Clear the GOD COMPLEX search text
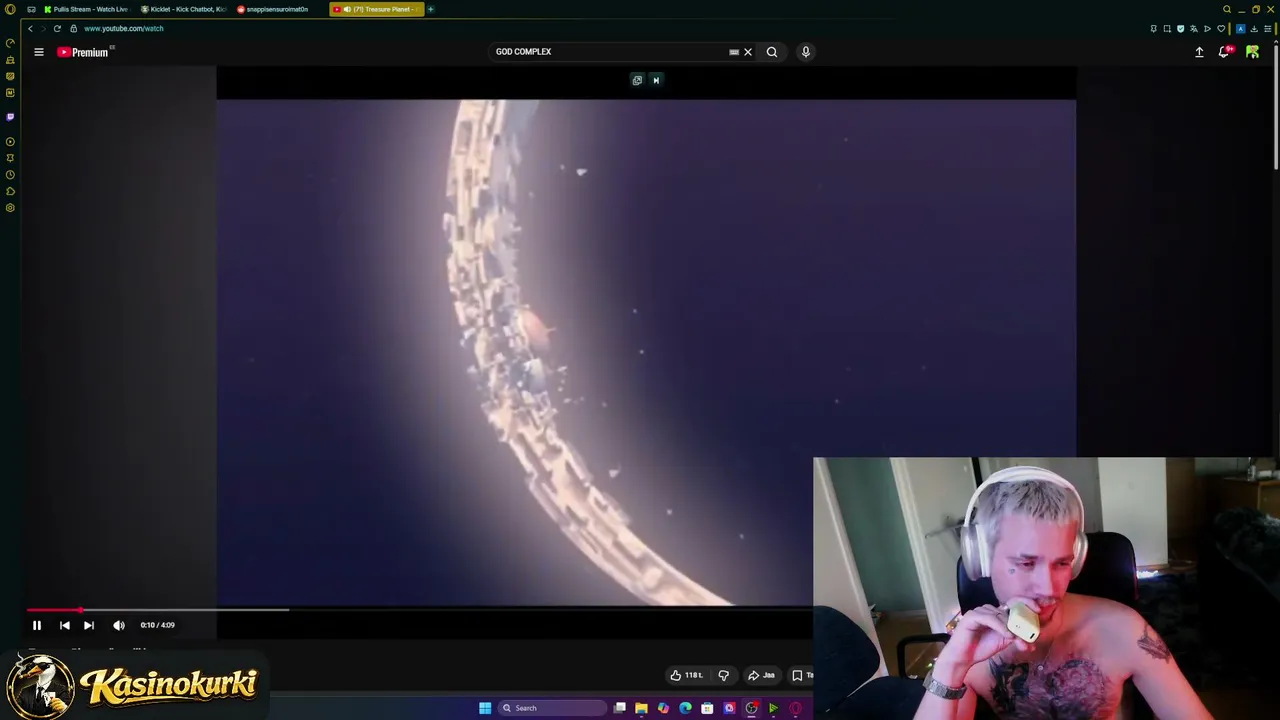Image resolution: width=1280 pixels, height=720 pixels. (748, 52)
